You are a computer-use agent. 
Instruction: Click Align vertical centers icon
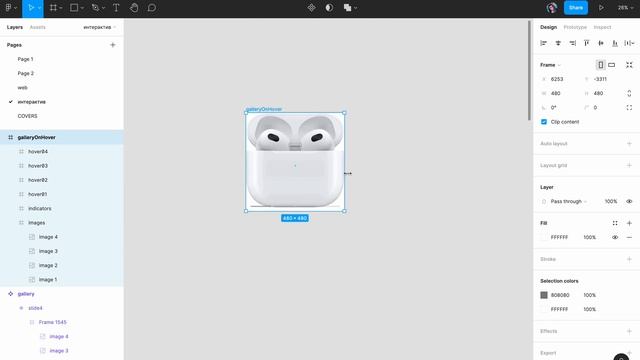tap(601, 43)
